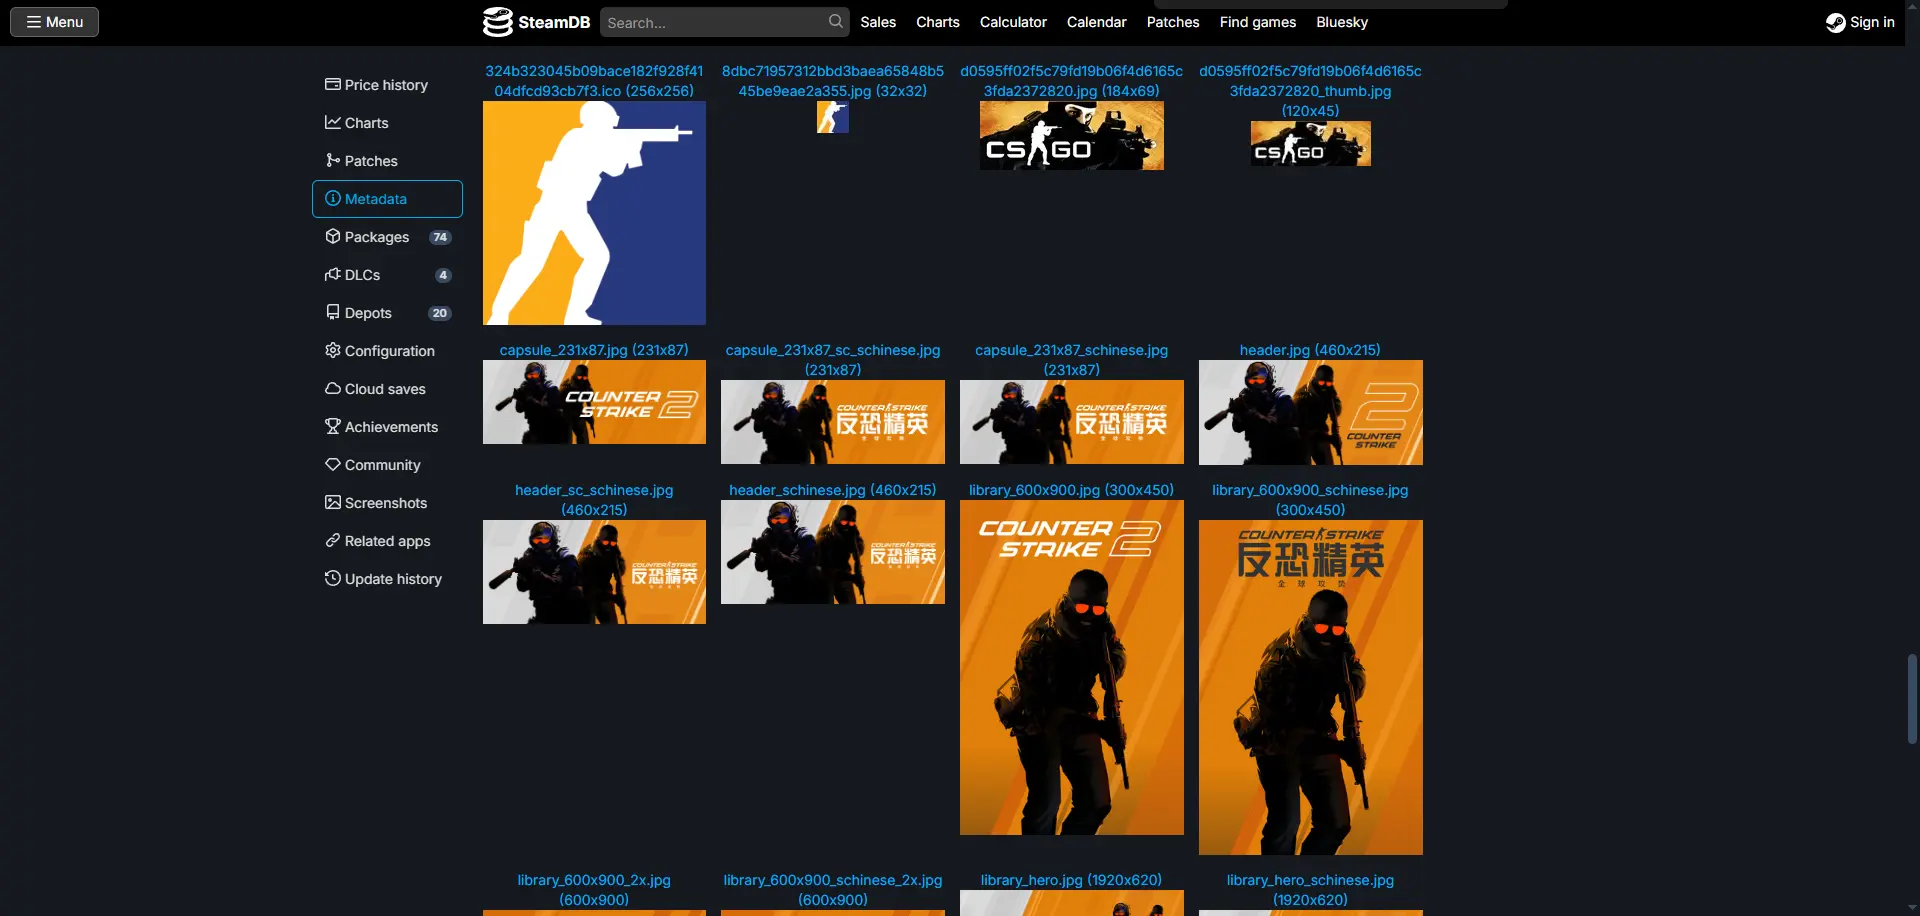Open Charts in the top navigation bar
Image resolution: width=1920 pixels, height=916 pixels.
(x=938, y=22)
